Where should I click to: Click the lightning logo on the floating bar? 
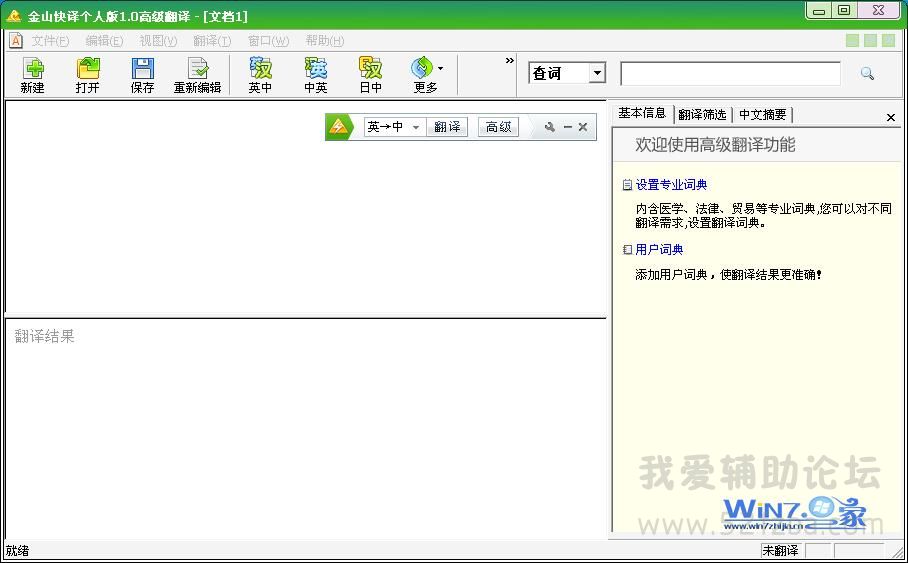coord(339,127)
